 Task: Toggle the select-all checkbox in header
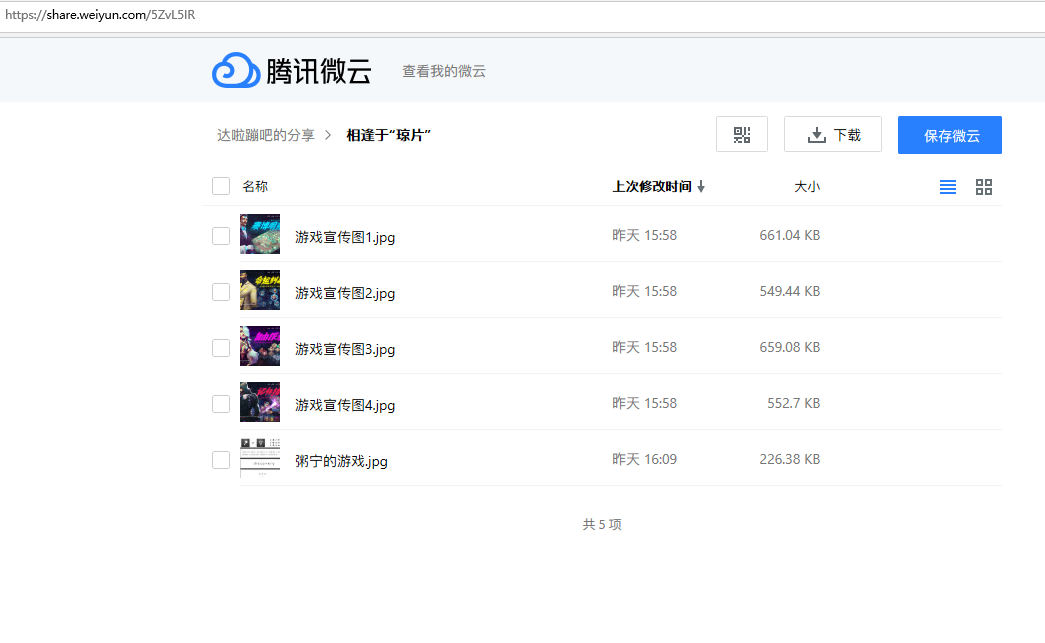click(x=221, y=186)
